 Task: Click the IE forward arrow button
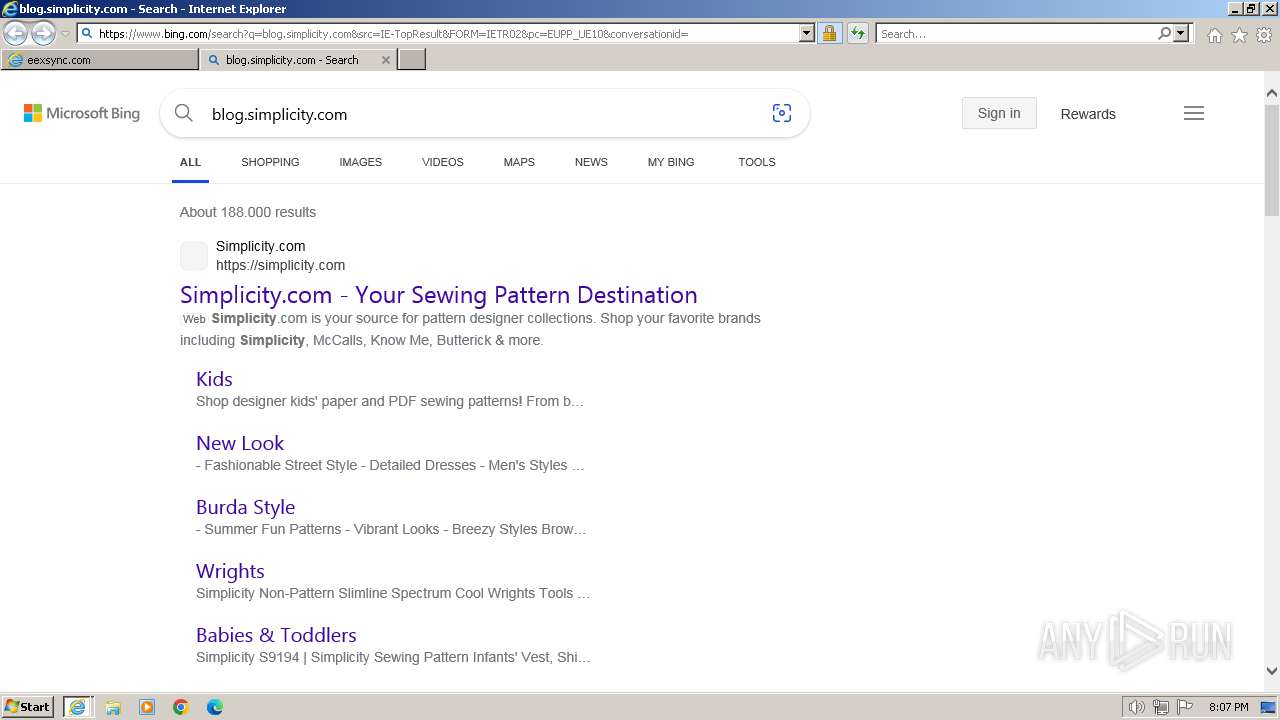pos(43,34)
